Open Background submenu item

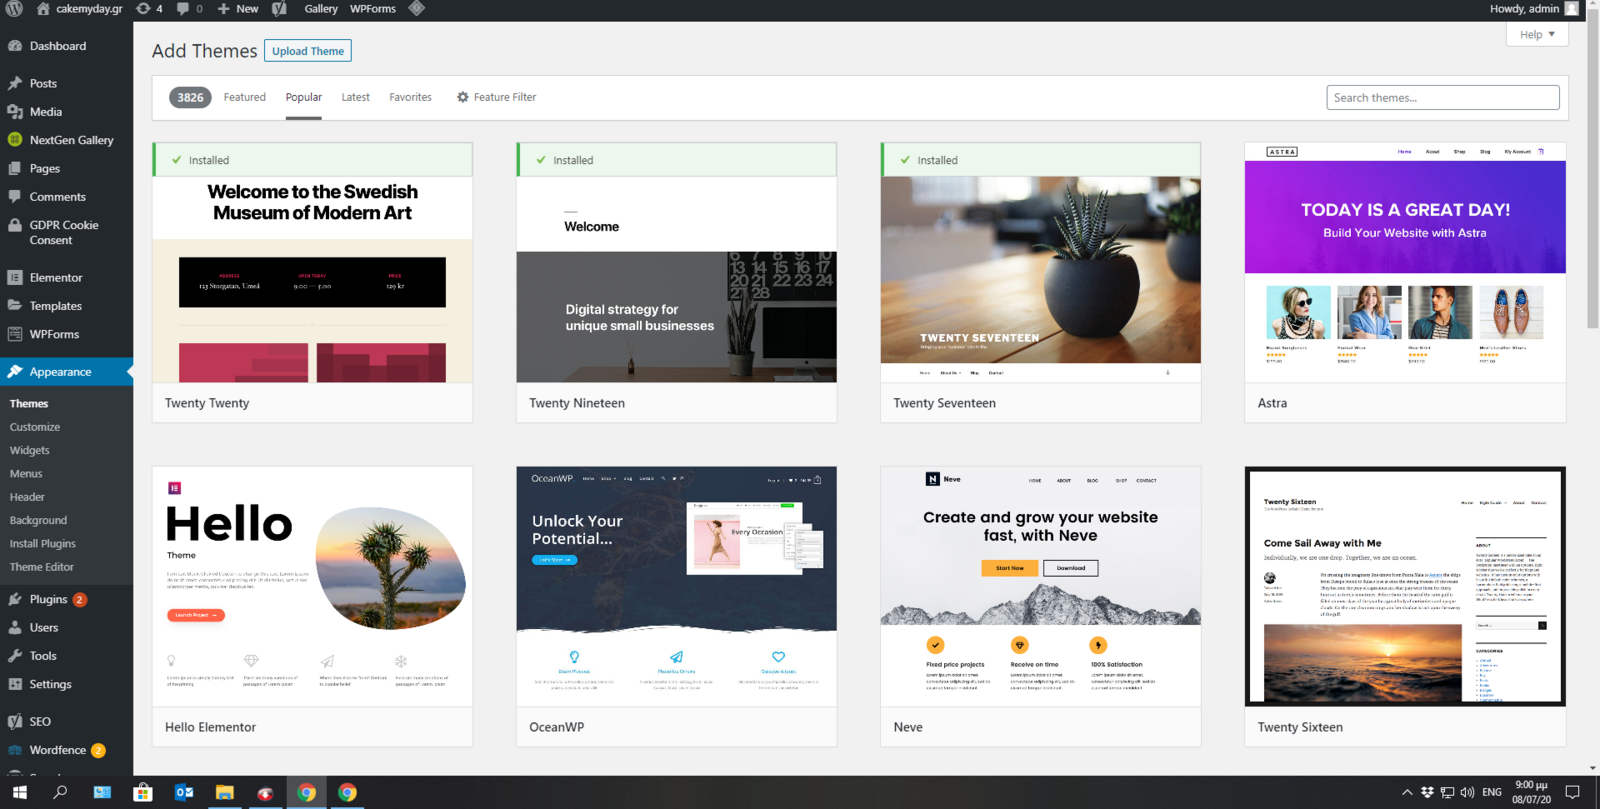point(38,520)
